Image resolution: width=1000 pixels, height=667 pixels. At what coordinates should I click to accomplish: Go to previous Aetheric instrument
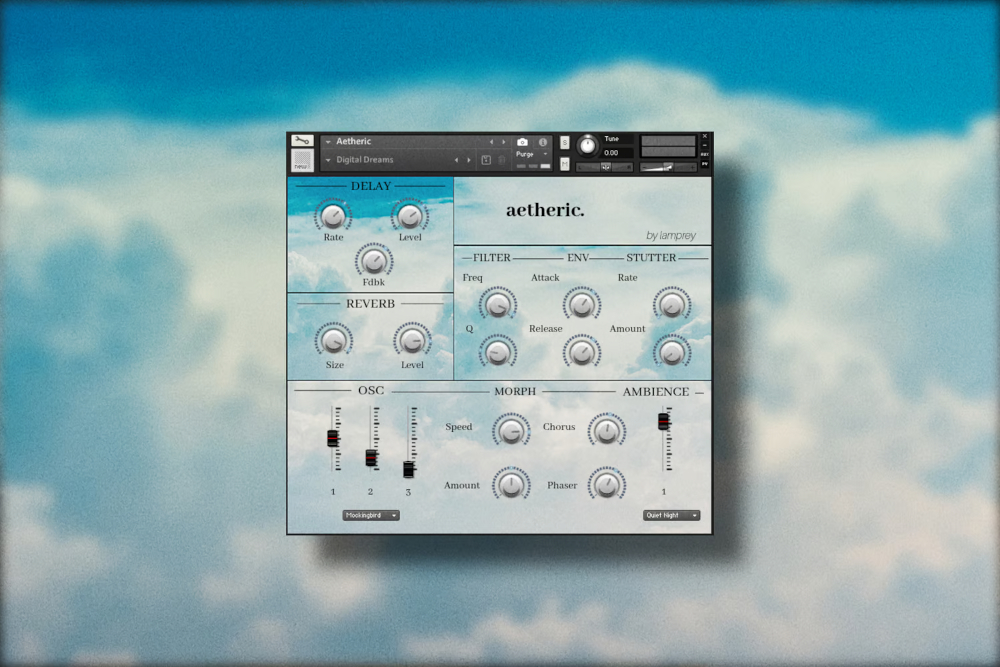click(491, 142)
